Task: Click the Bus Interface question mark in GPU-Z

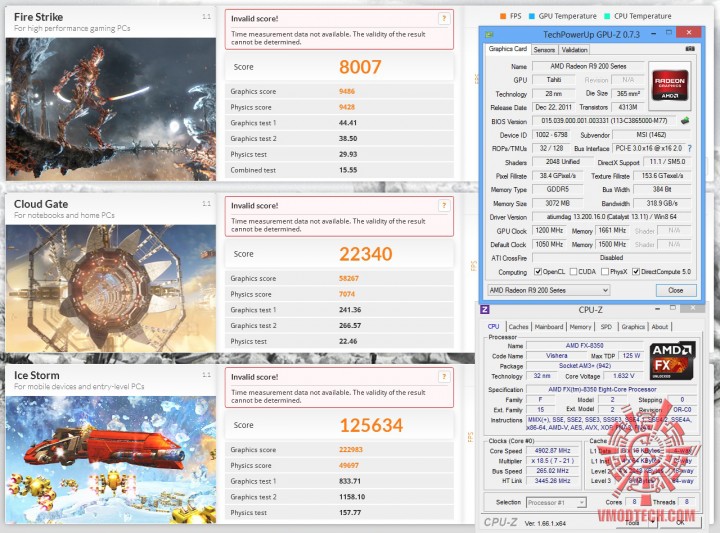Action: (x=690, y=148)
